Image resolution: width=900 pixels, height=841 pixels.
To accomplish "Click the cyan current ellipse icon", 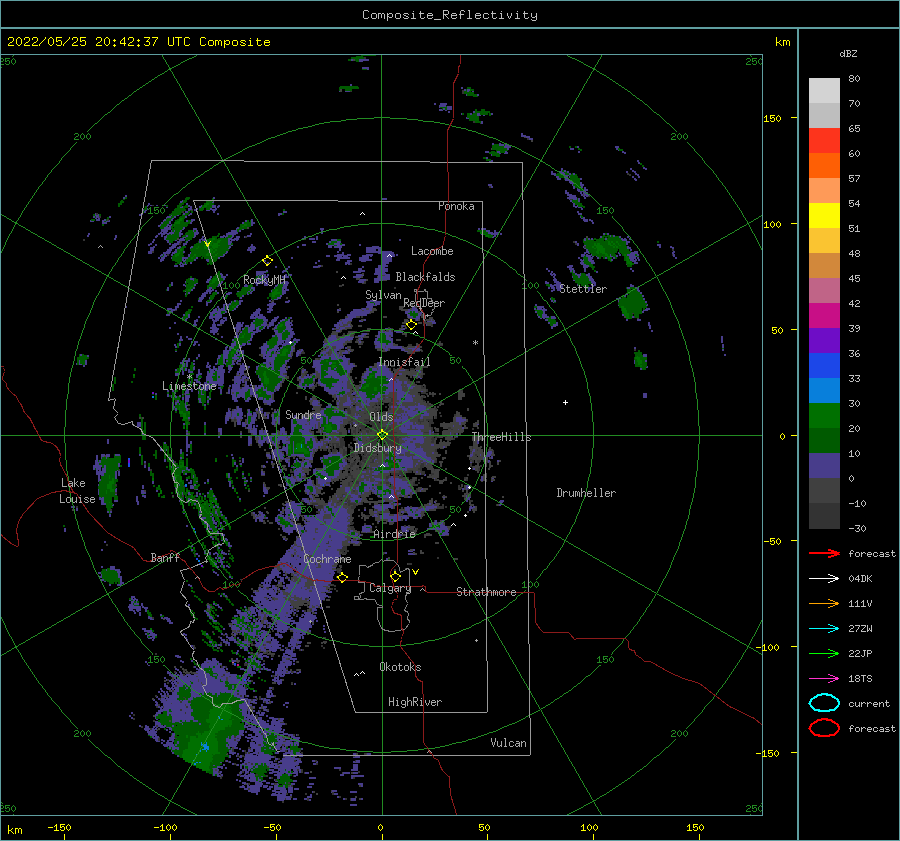I will pos(824,703).
